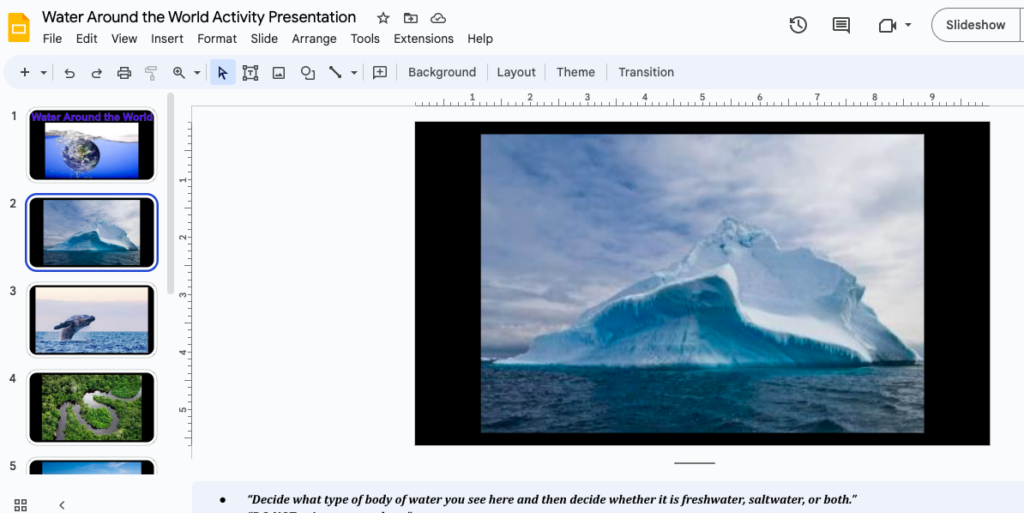Open the Extensions menu
Viewport: 1024px width, 513px height.
click(x=423, y=39)
